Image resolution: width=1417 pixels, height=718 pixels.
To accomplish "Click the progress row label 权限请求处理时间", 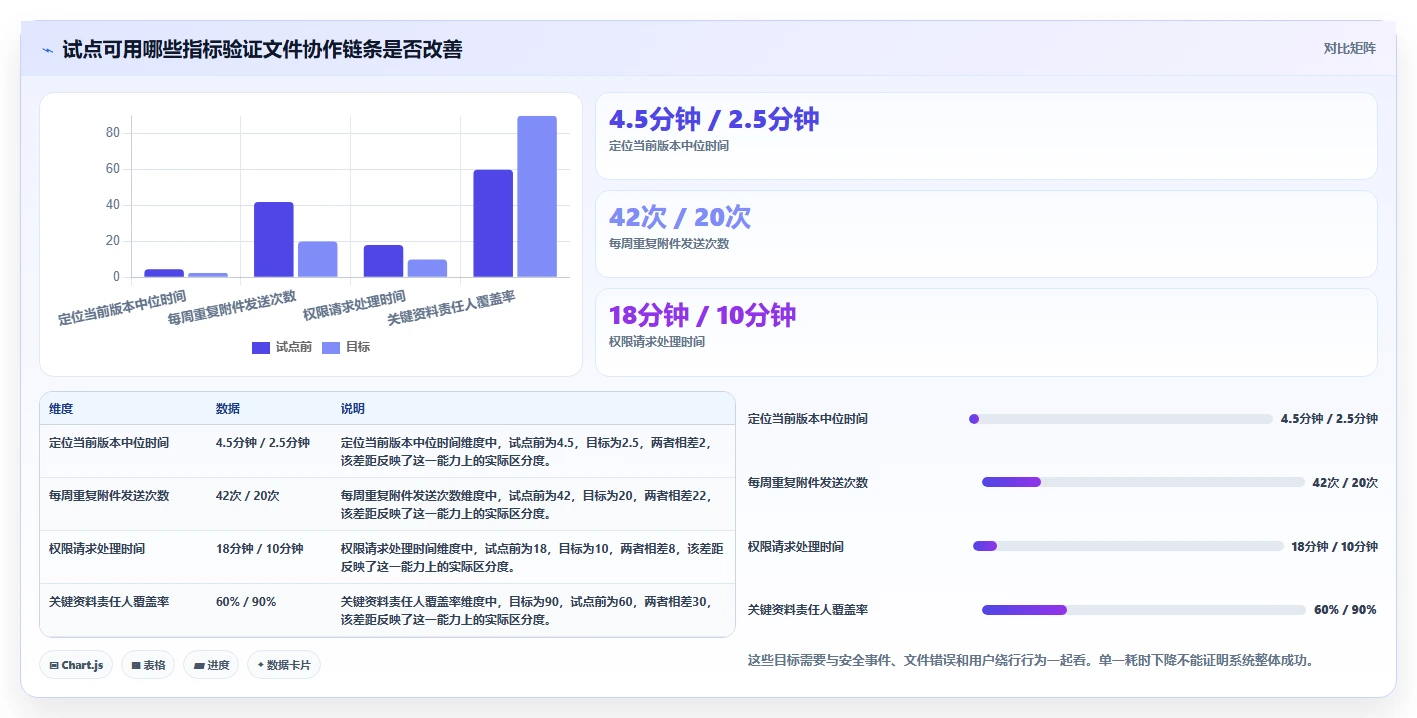I will (796, 546).
